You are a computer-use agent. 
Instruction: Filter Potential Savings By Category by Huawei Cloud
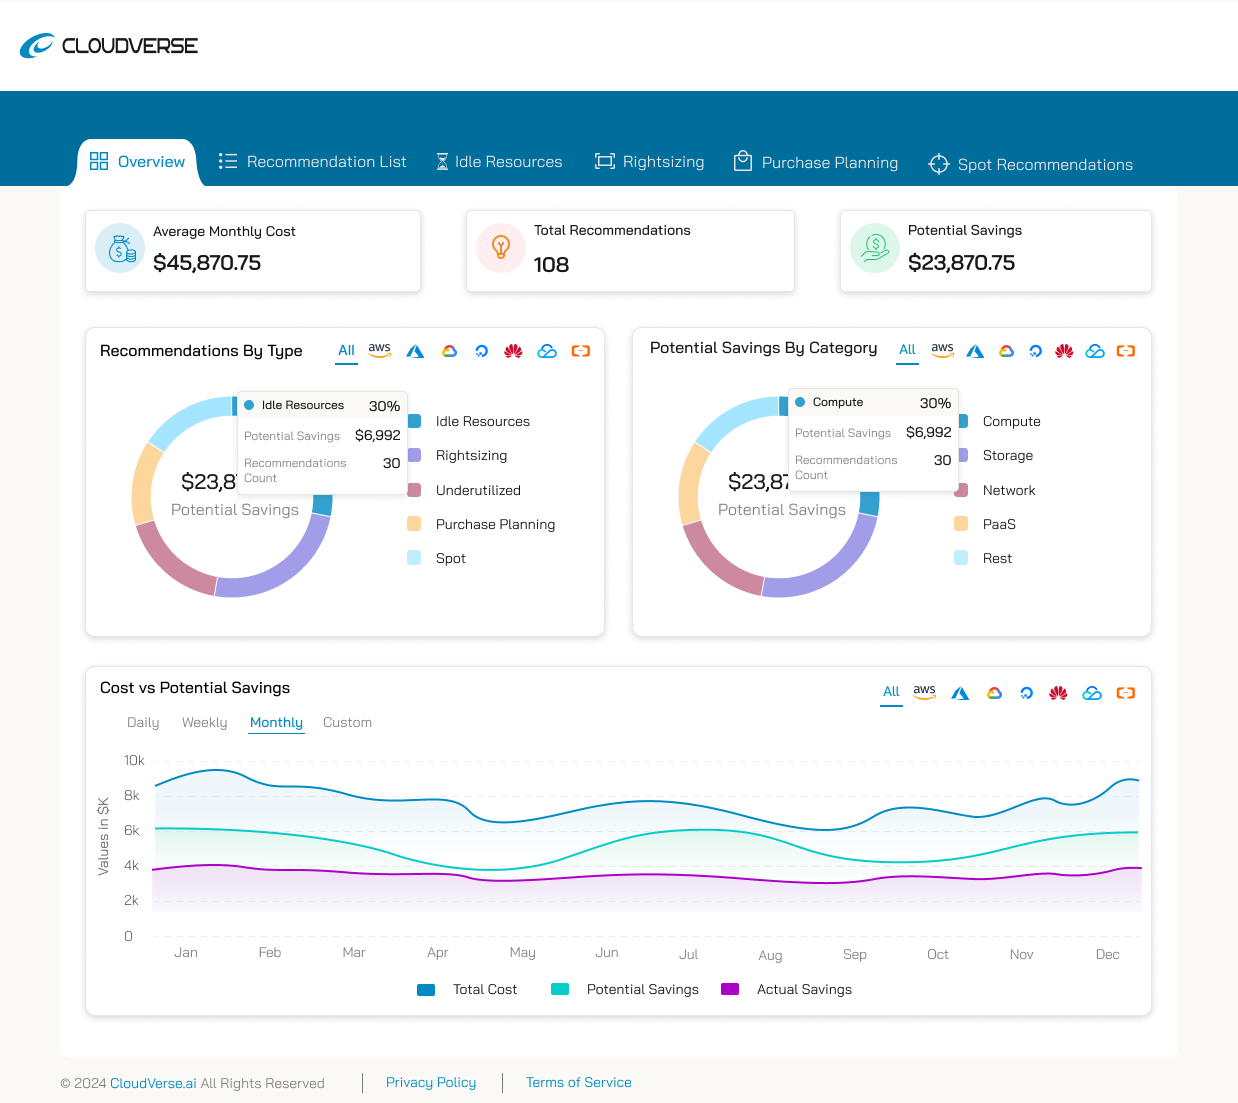point(1063,351)
